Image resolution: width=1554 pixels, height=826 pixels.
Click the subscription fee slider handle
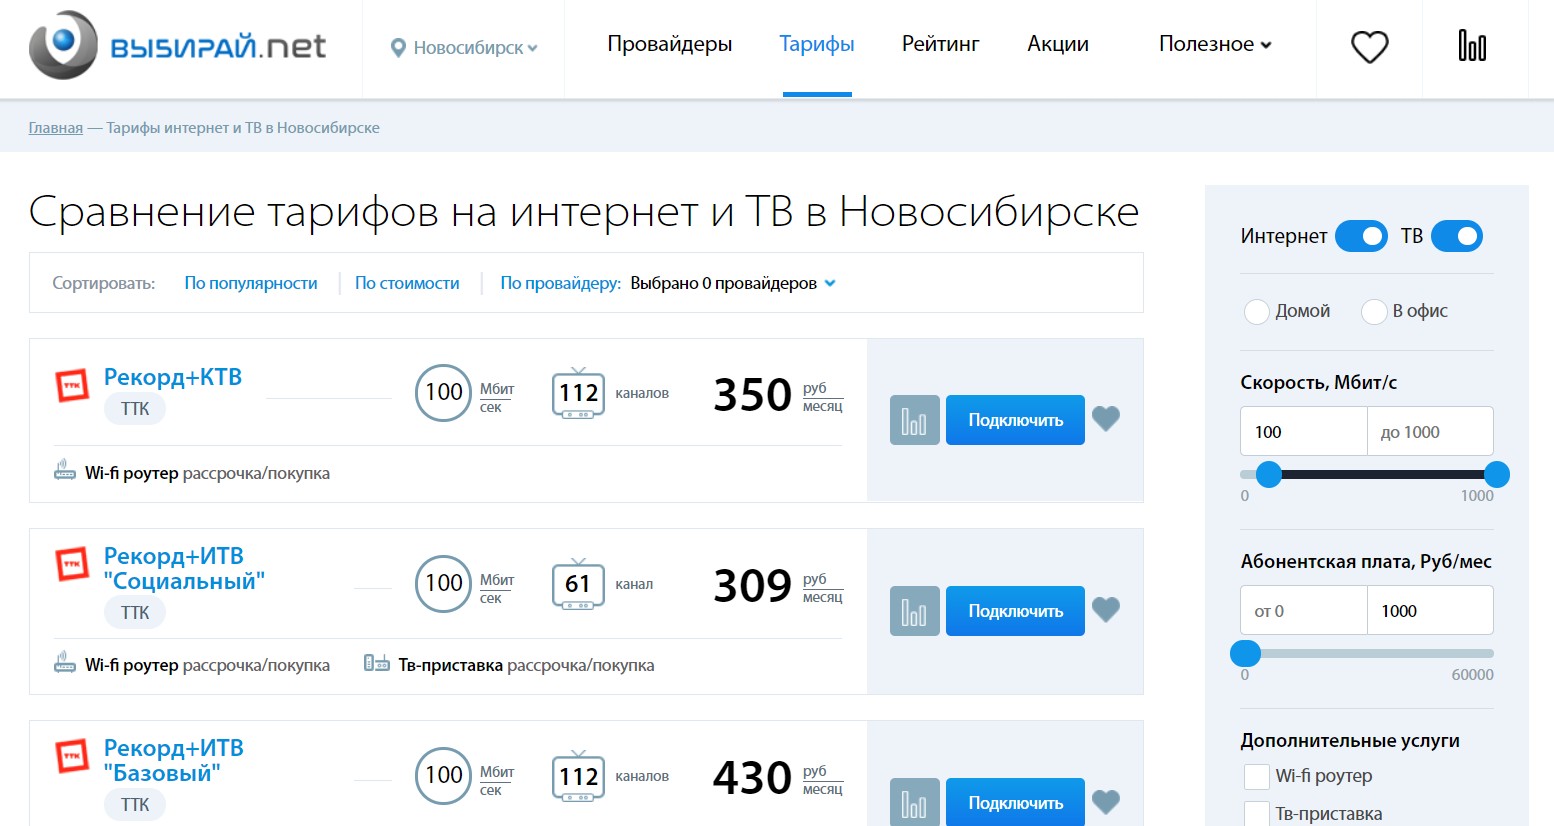click(x=1245, y=653)
